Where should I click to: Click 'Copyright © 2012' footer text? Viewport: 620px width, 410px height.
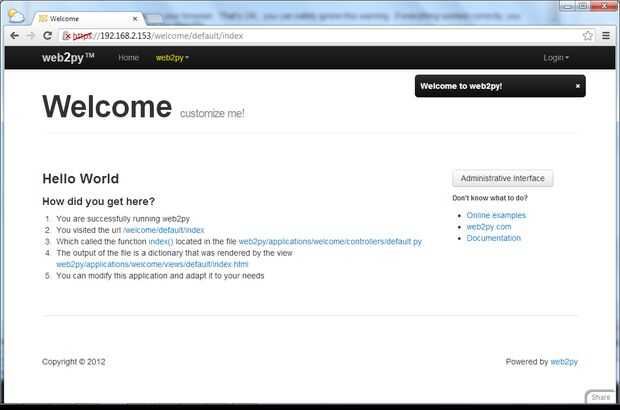click(x=74, y=362)
